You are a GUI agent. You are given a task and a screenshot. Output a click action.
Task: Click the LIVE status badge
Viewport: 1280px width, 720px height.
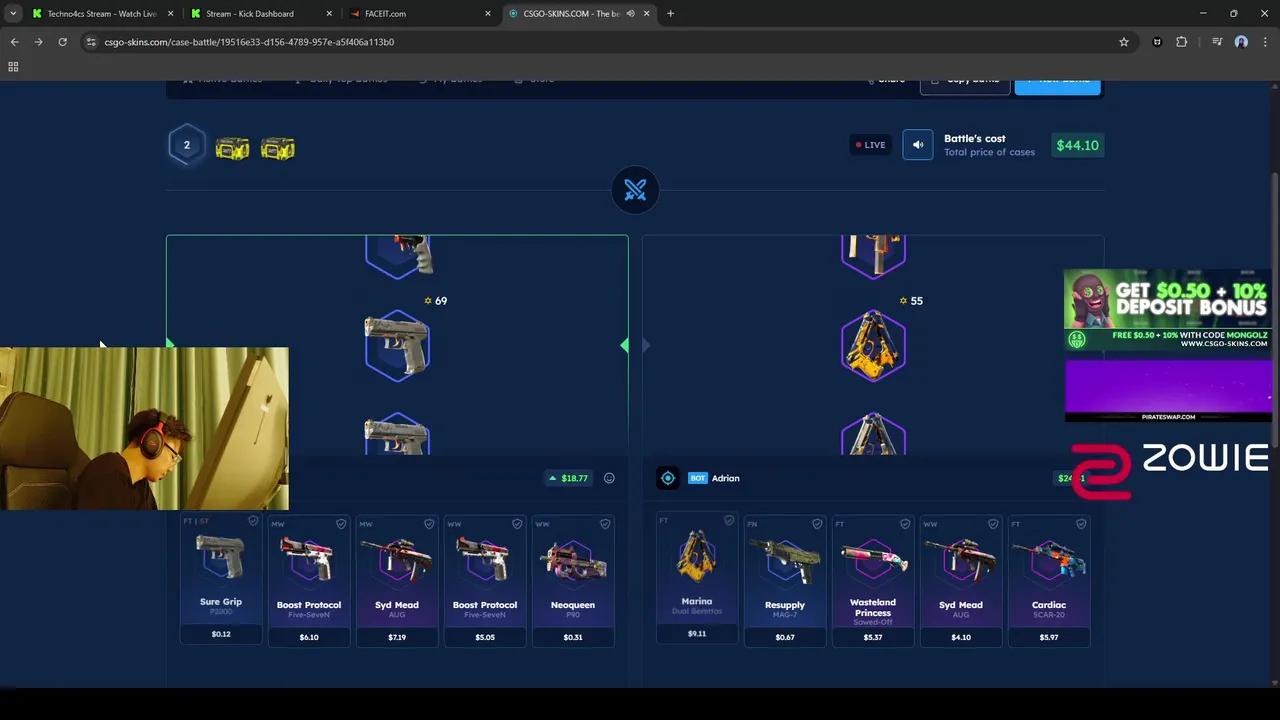point(870,145)
